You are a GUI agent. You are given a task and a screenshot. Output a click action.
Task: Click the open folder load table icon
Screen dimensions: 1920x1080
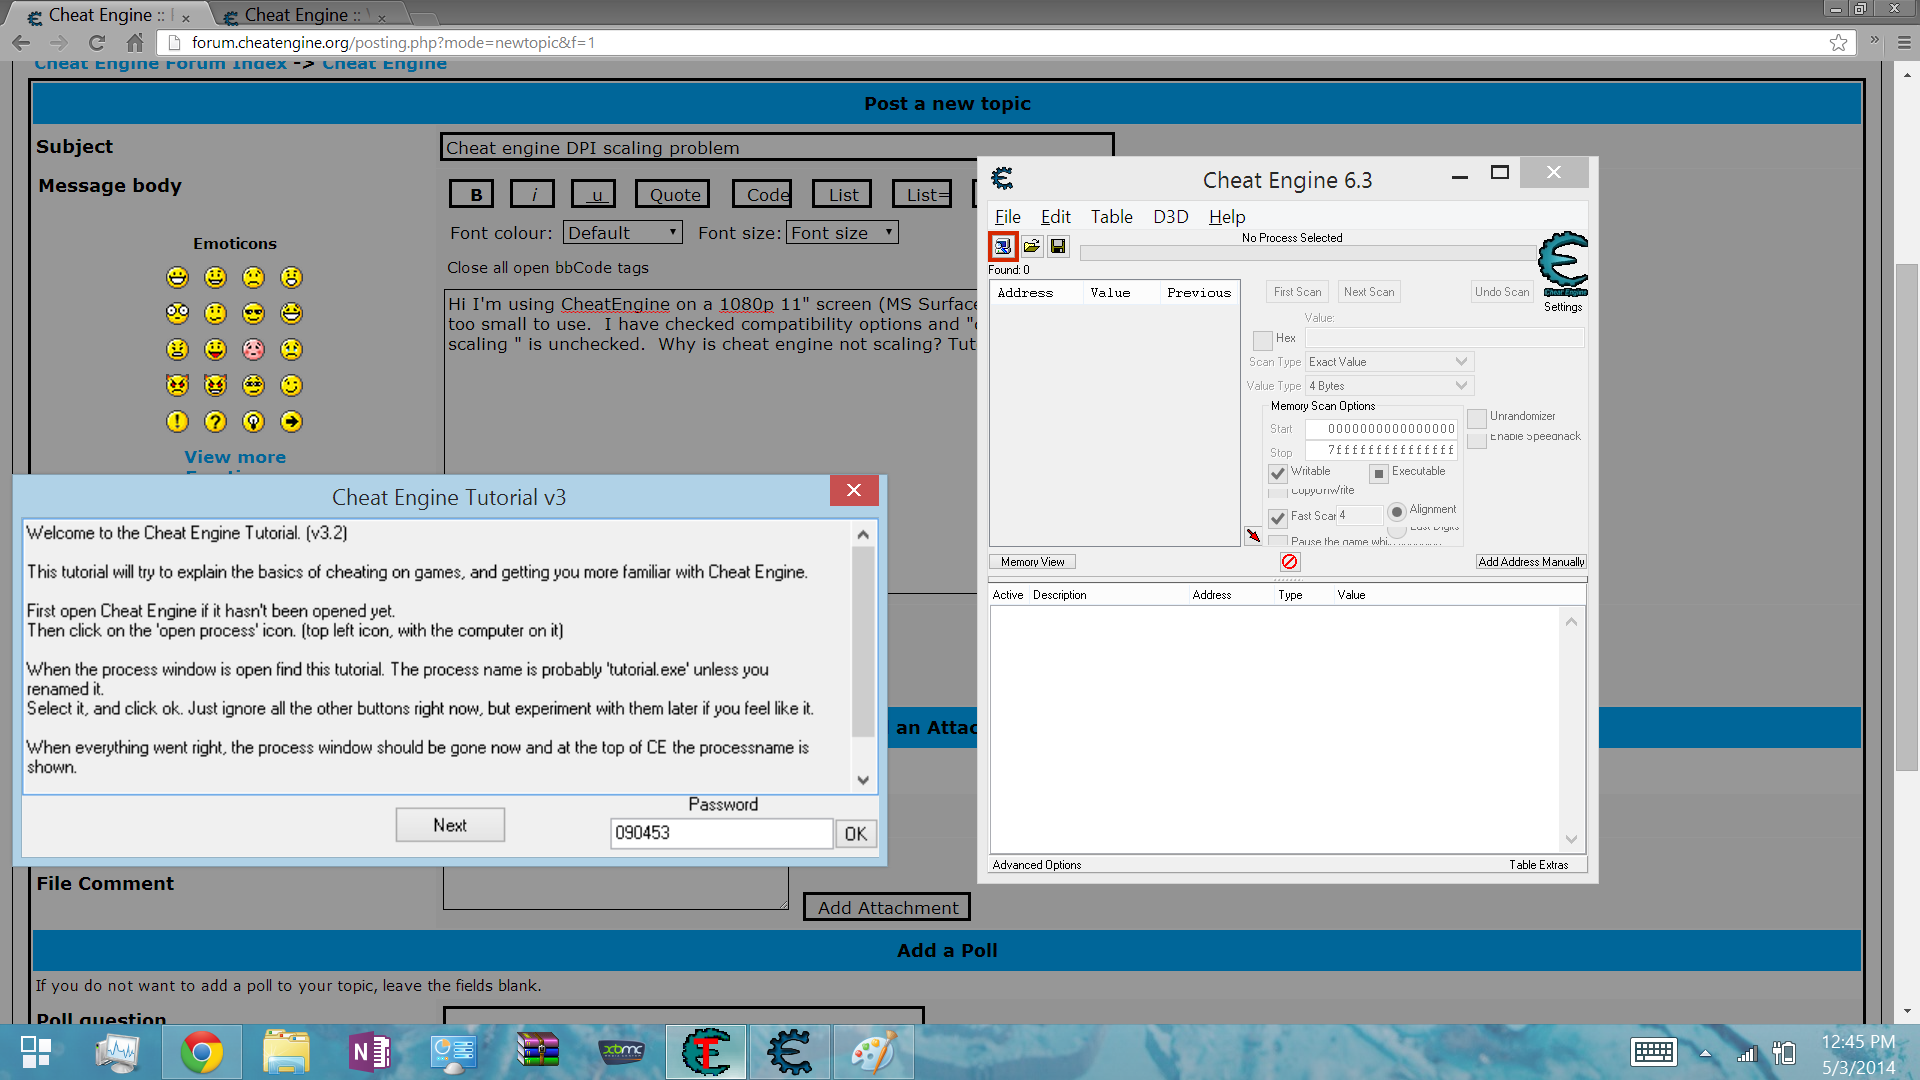pyautogui.click(x=1031, y=246)
